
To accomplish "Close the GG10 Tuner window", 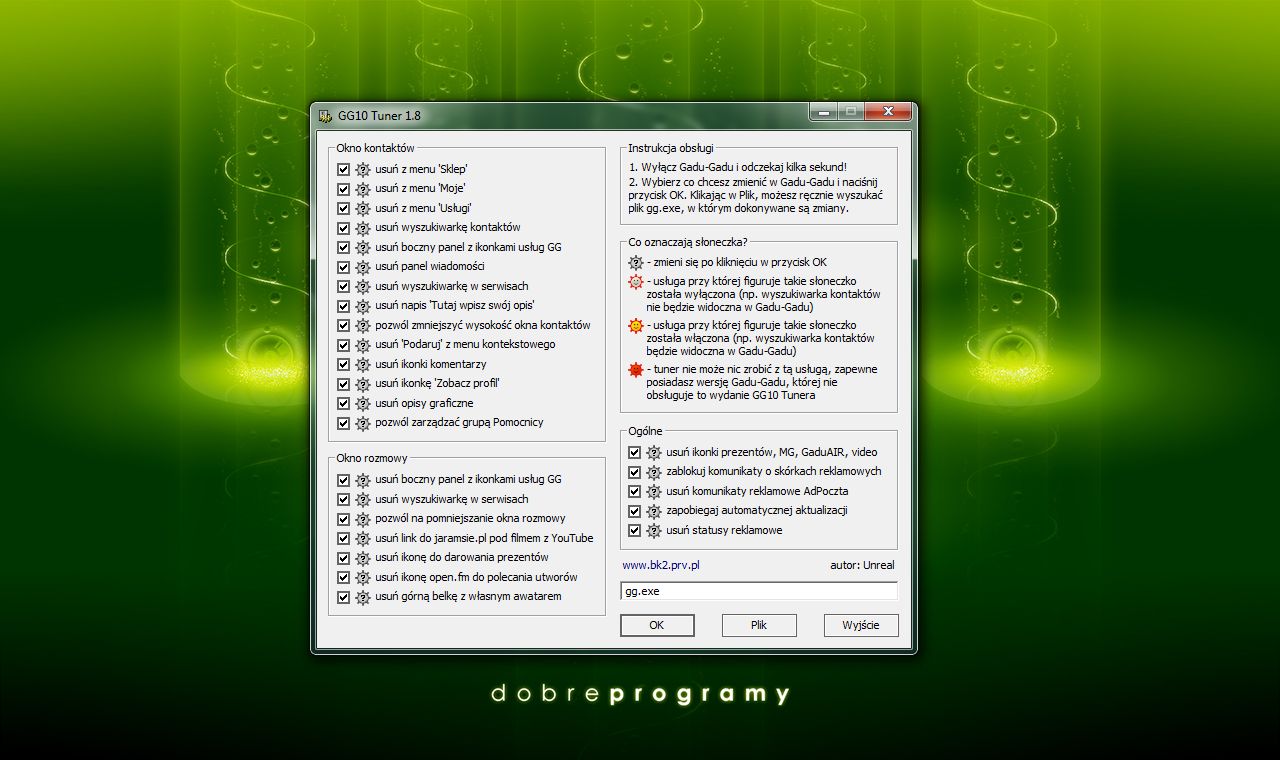I will pyautogui.click(x=887, y=112).
